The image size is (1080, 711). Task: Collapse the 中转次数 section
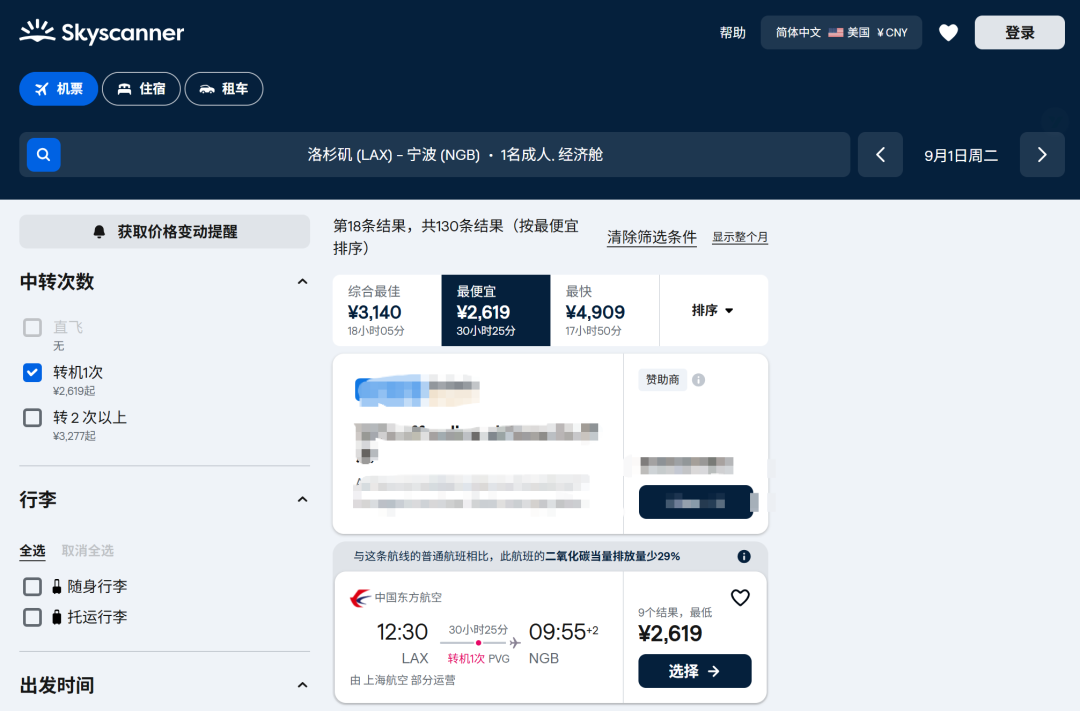[302, 282]
